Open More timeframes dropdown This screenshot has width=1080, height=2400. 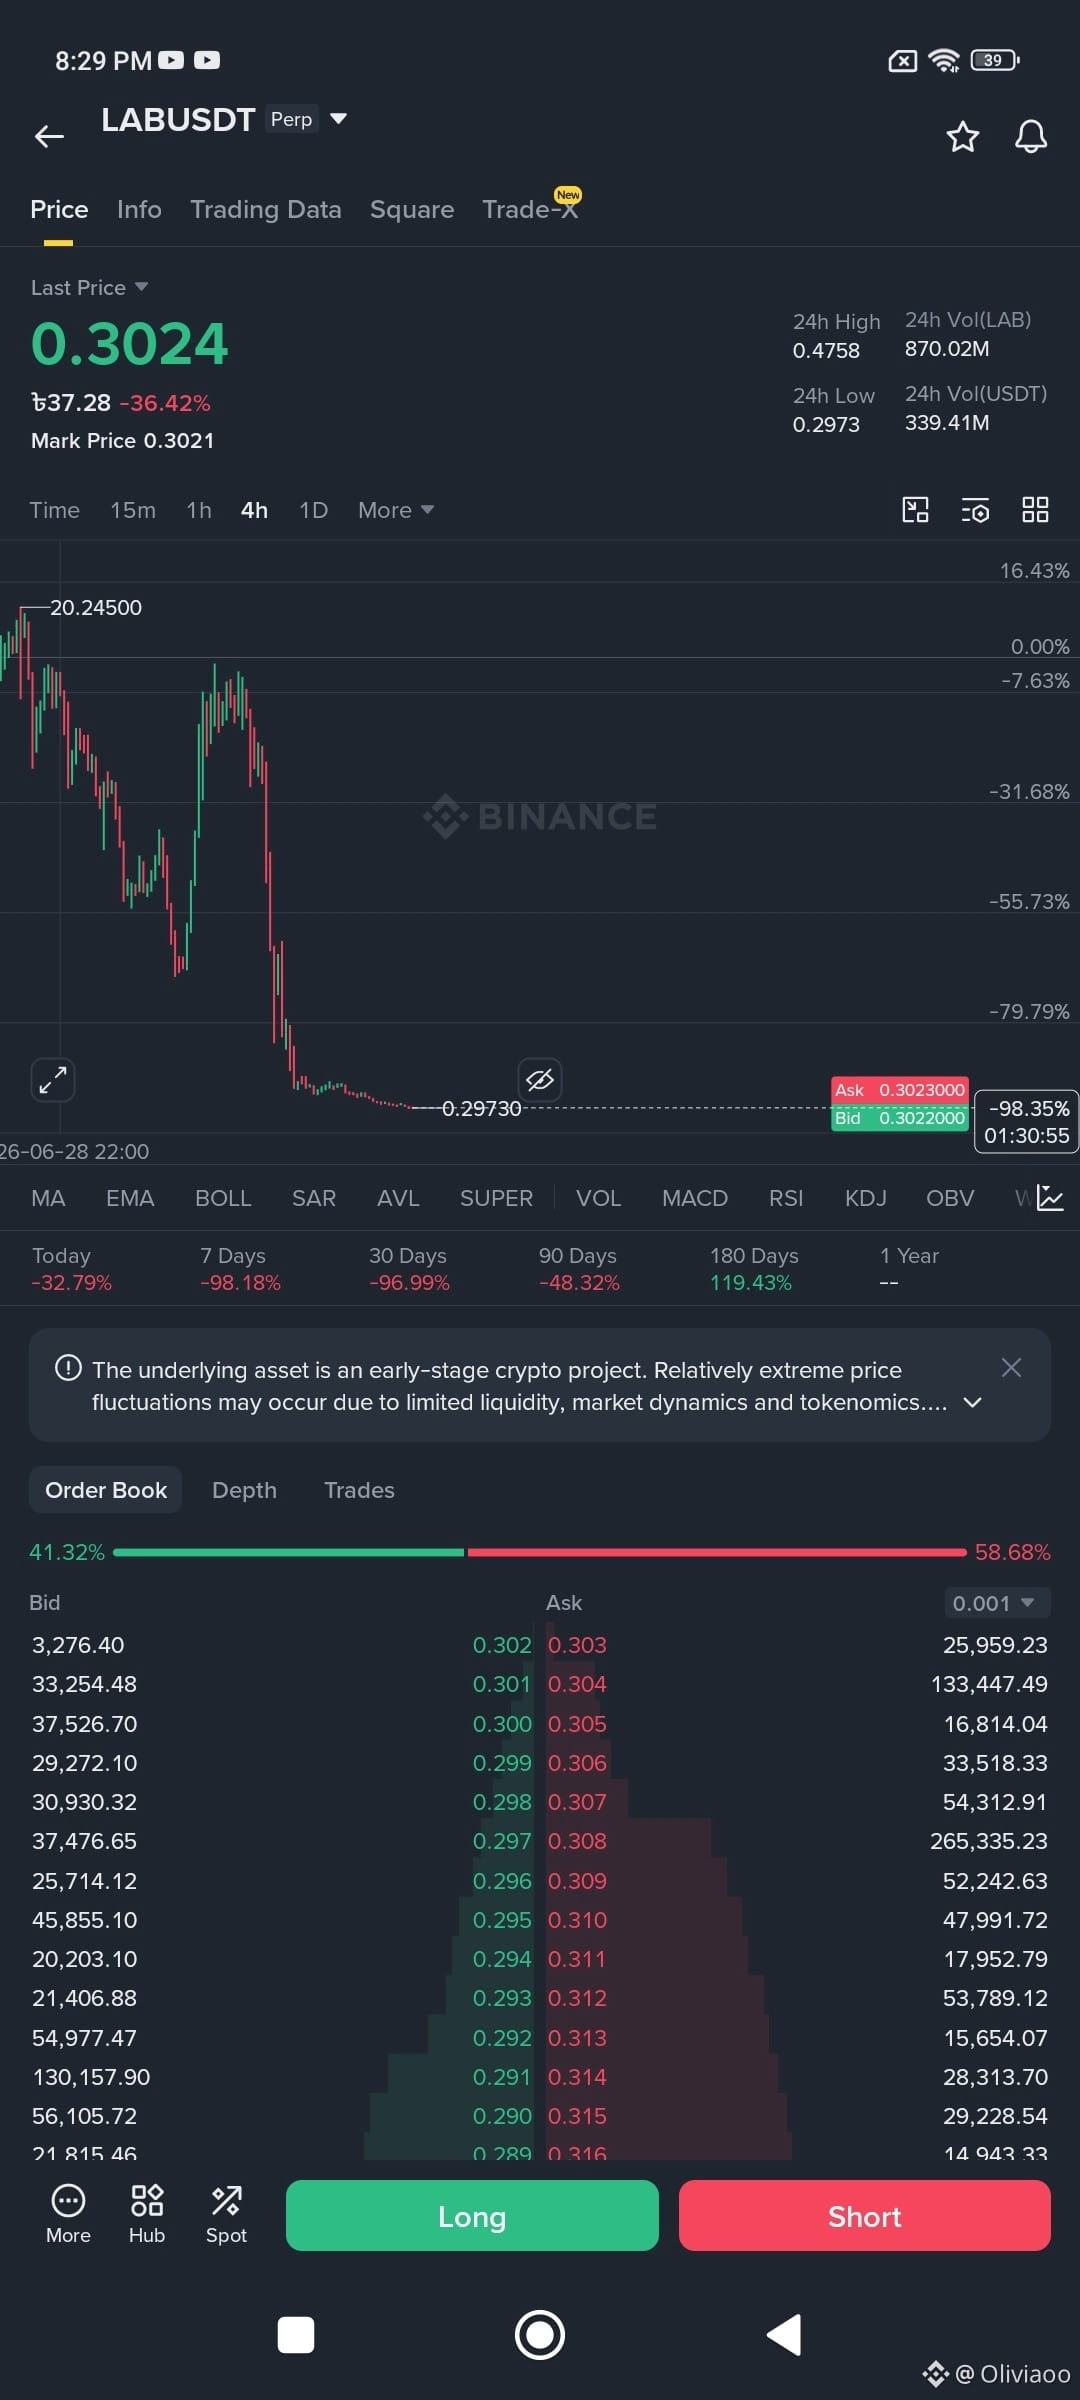tap(396, 510)
